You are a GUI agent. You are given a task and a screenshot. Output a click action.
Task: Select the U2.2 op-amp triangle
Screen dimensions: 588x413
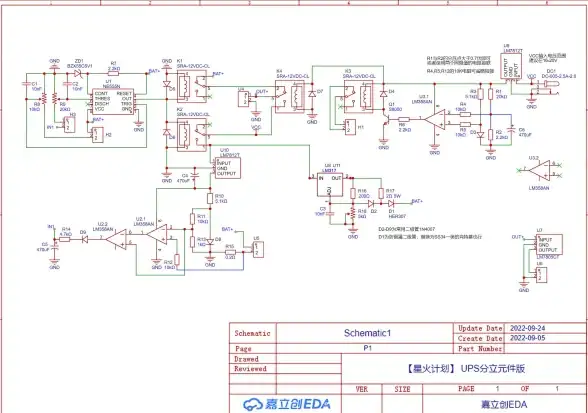point(116,239)
